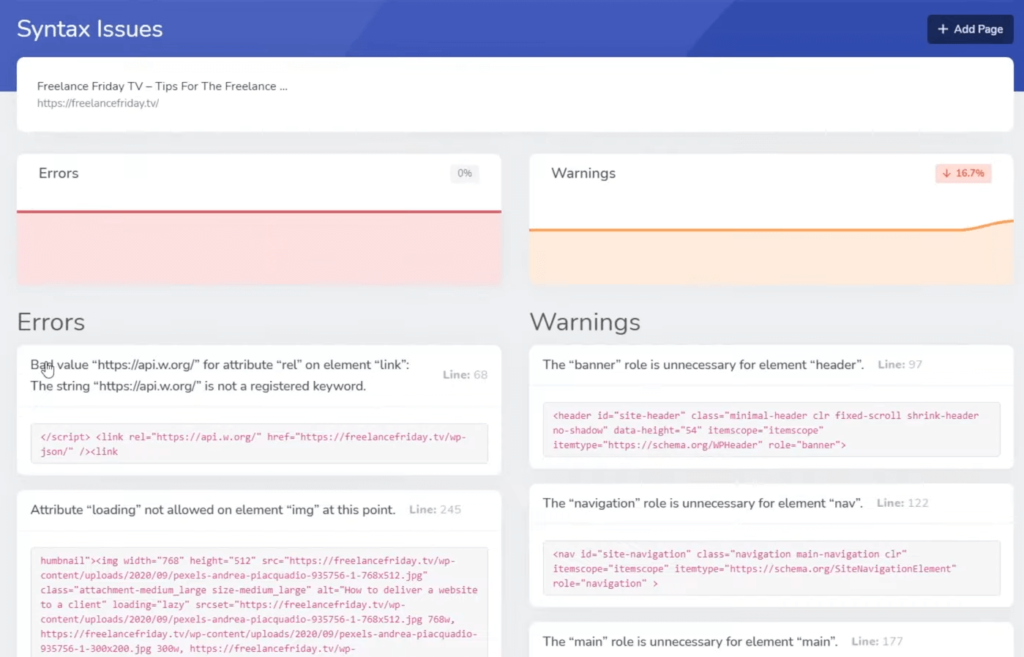
Task: Click the Line: 97 label
Action: pos(900,364)
